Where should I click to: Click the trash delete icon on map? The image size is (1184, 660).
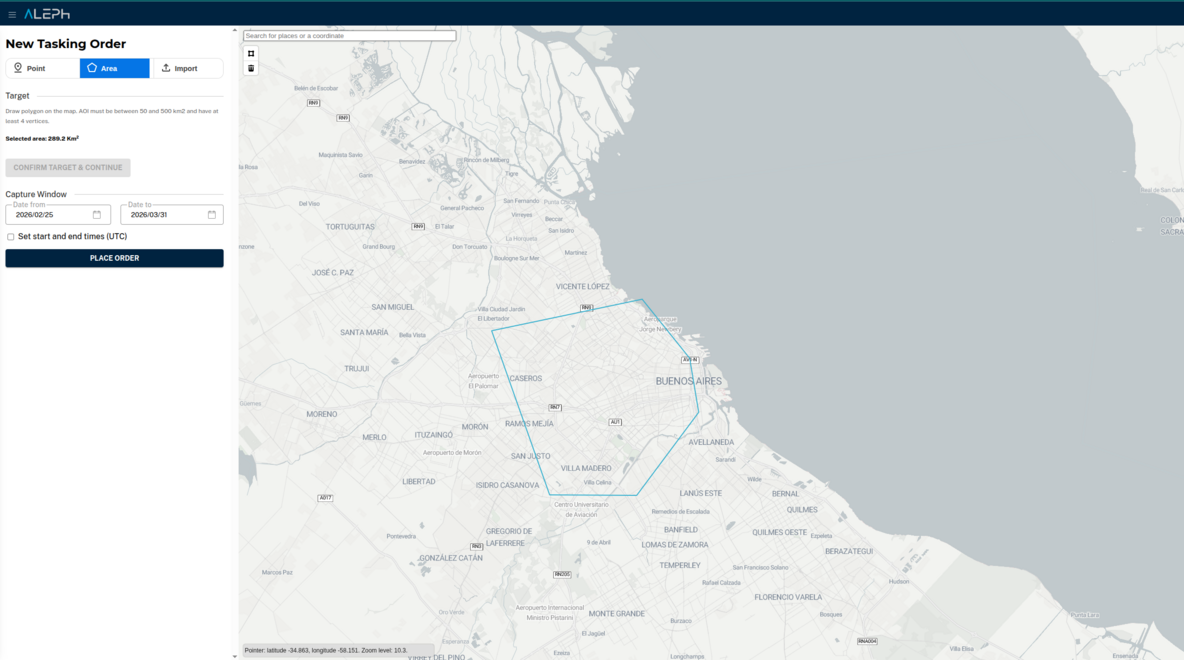251,69
